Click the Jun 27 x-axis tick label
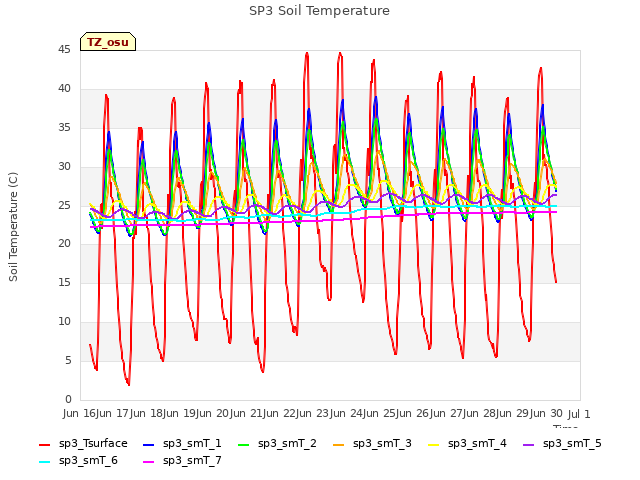This screenshot has height=480, width=640. pos(448,413)
